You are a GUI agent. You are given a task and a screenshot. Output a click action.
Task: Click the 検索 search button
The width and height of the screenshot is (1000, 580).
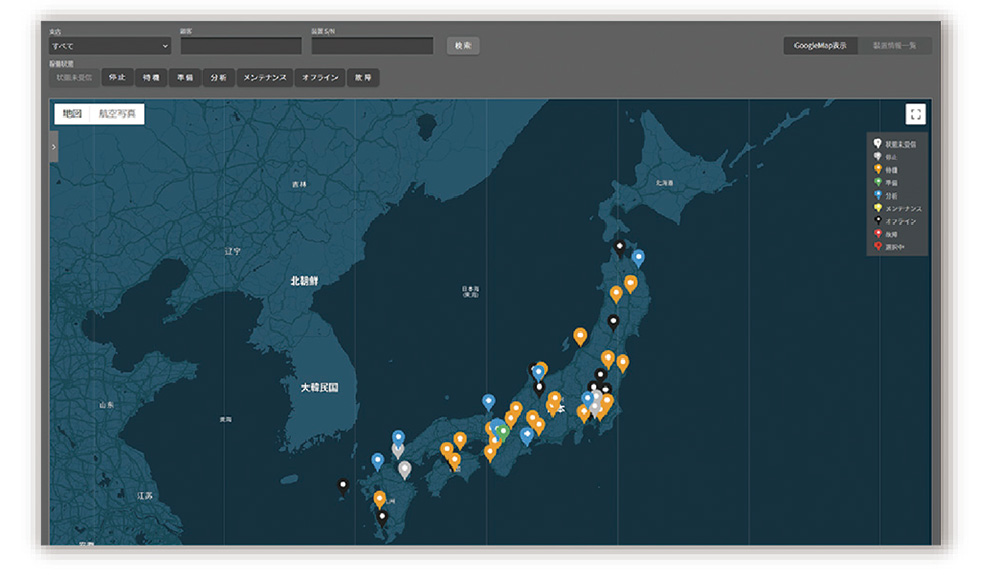click(463, 46)
